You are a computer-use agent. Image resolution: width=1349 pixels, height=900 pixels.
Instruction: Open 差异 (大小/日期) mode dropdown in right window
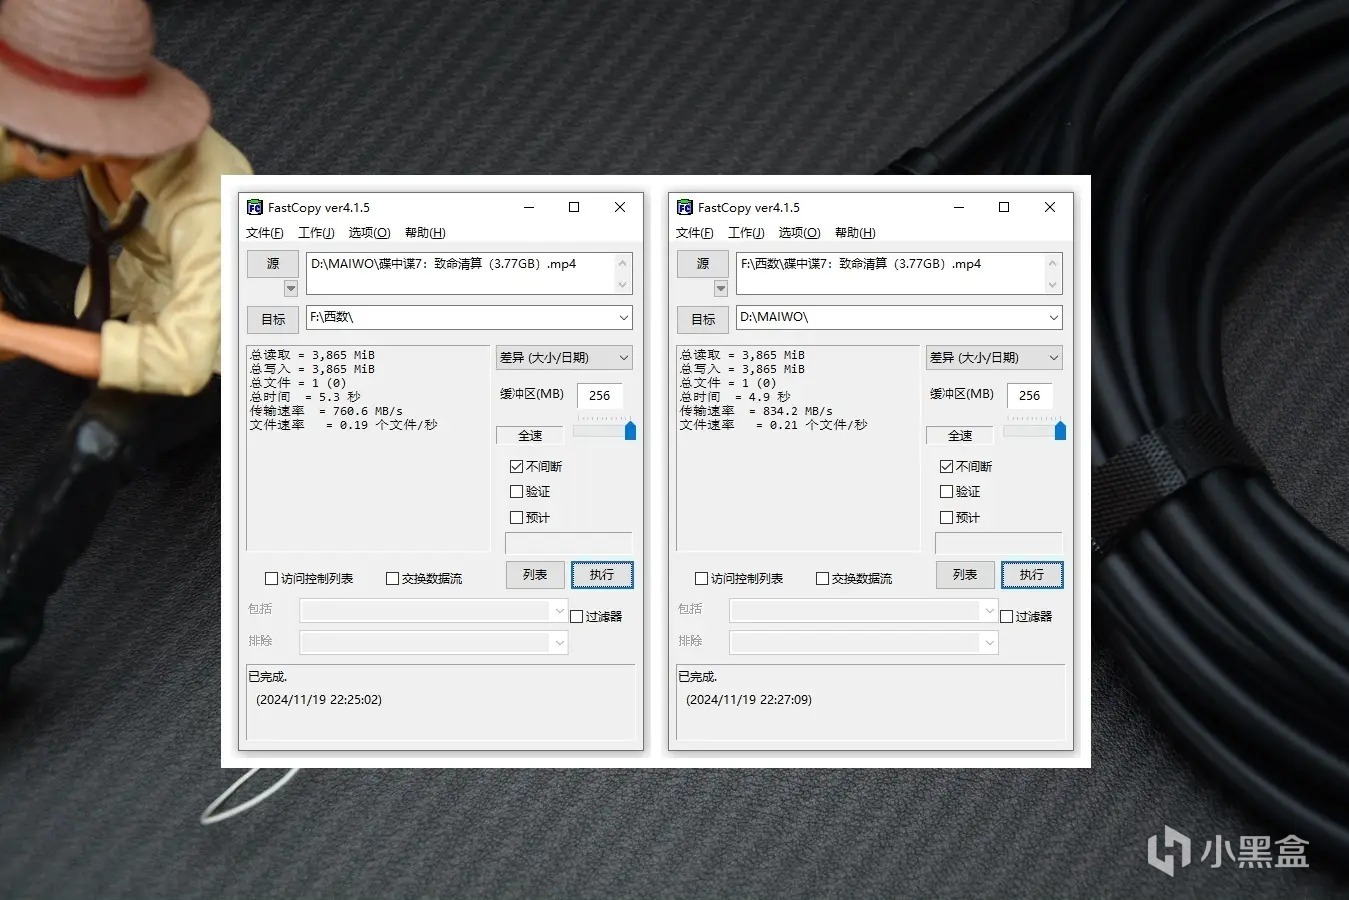tap(994, 358)
